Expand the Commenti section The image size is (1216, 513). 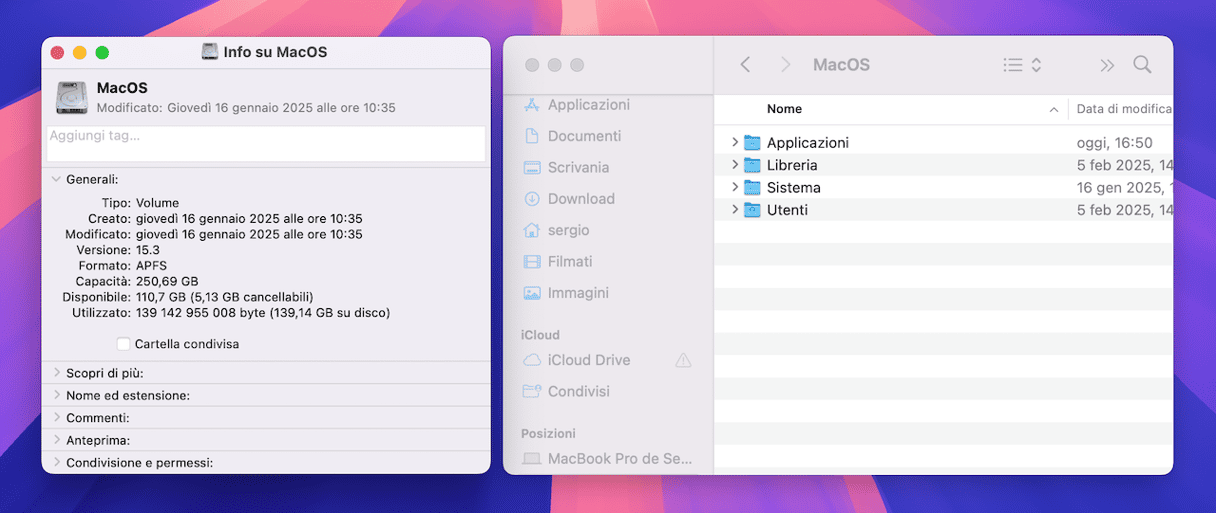[x=56, y=418]
